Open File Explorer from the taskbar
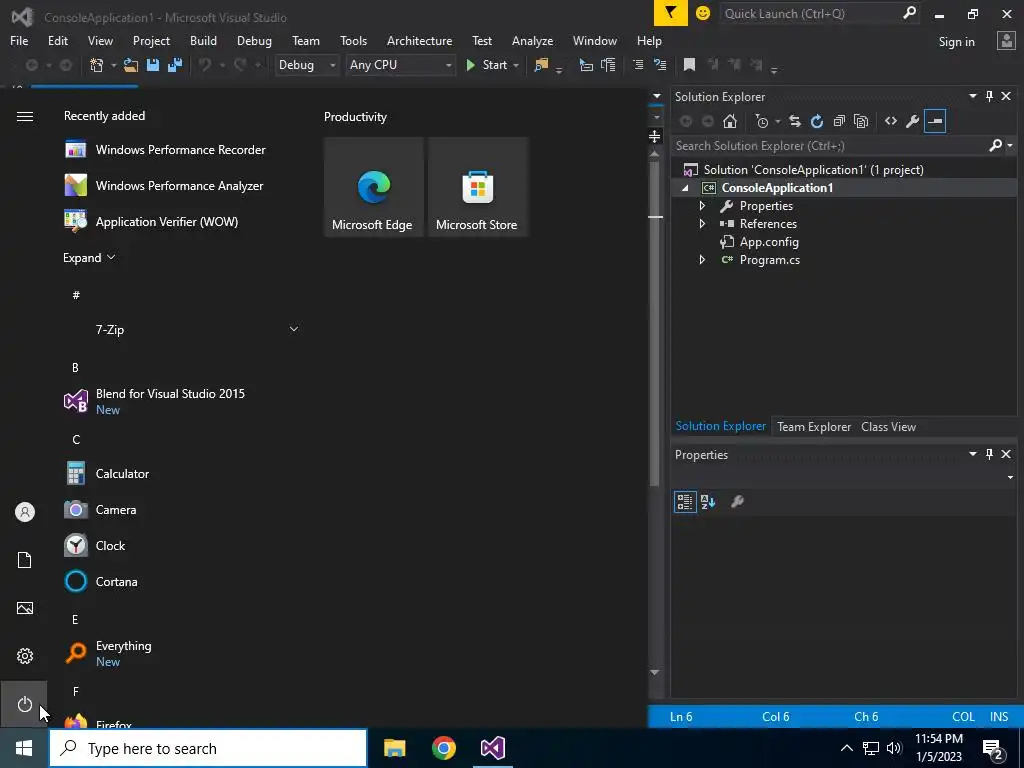 [394, 748]
